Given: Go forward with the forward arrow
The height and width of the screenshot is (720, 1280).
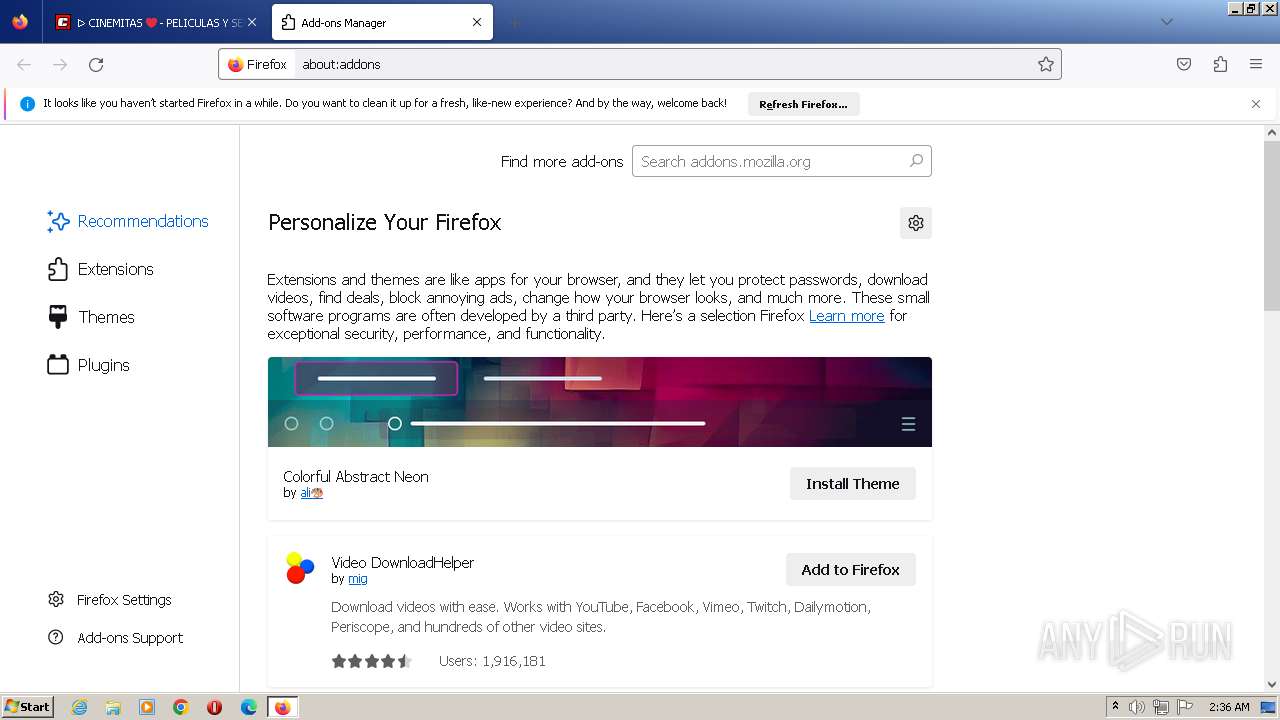Looking at the screenshot, I should click(x=60, y=64).
